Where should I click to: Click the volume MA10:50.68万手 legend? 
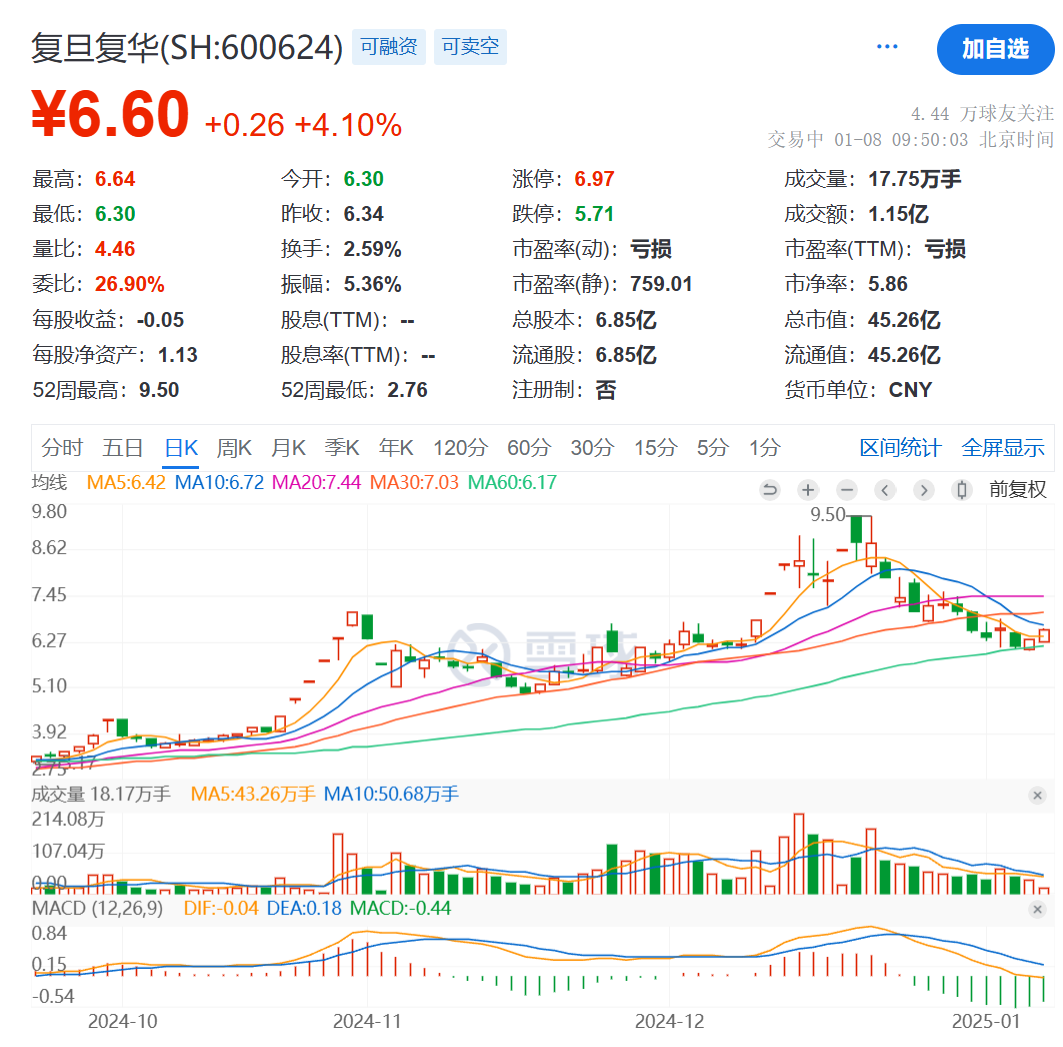(391, 794)
